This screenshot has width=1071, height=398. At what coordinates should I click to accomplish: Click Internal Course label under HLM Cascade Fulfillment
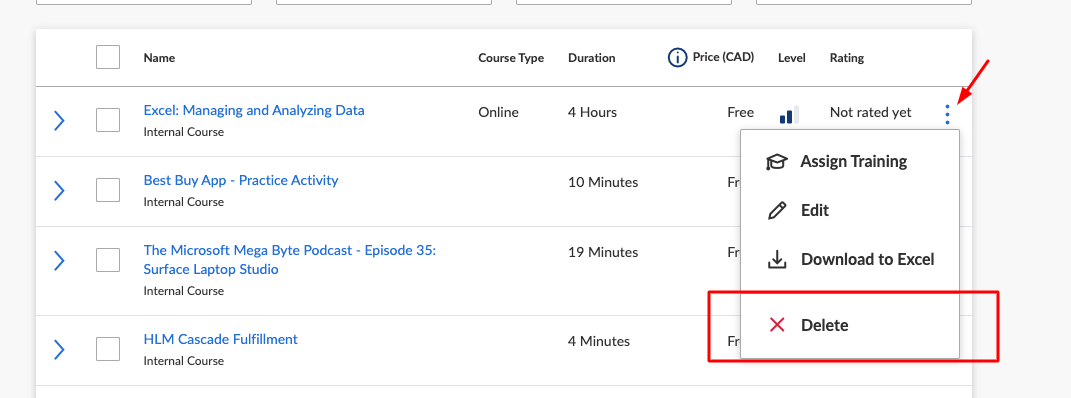point(184,361)
